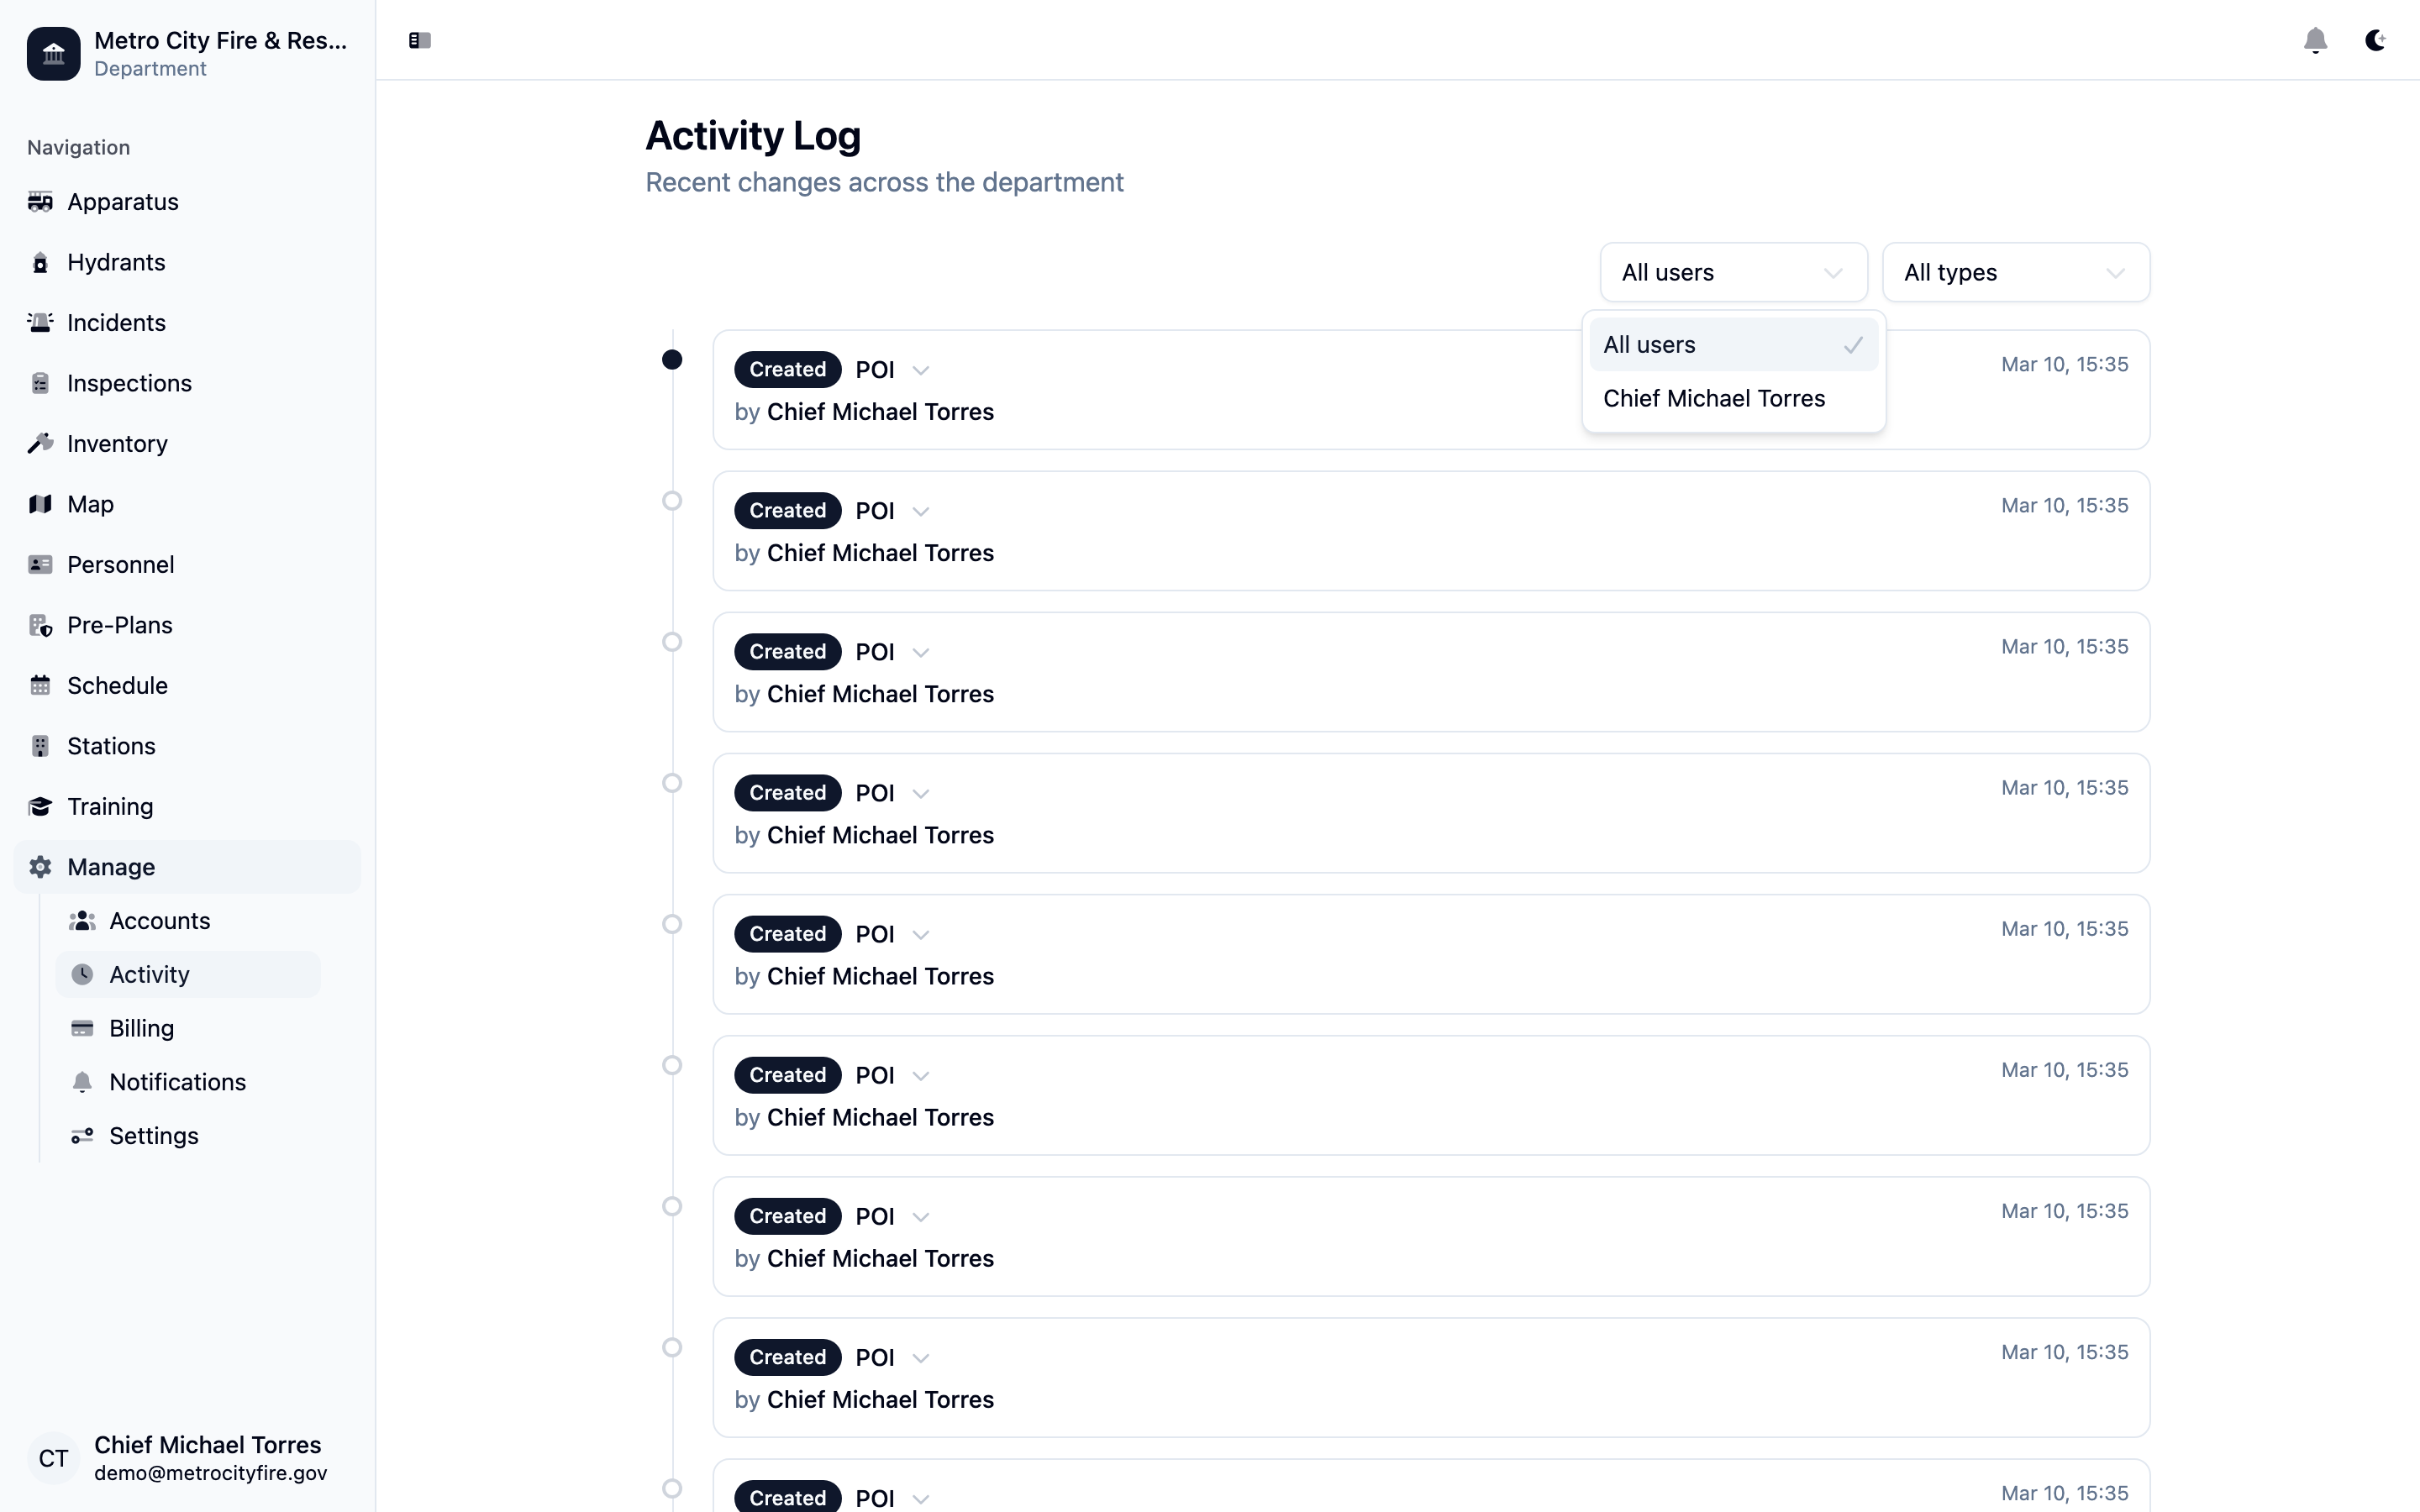Image resolution: width=2420 pixels, height=1512 pixels.
Task: Open the Training graduation cap icon
Action: (41, 806)
